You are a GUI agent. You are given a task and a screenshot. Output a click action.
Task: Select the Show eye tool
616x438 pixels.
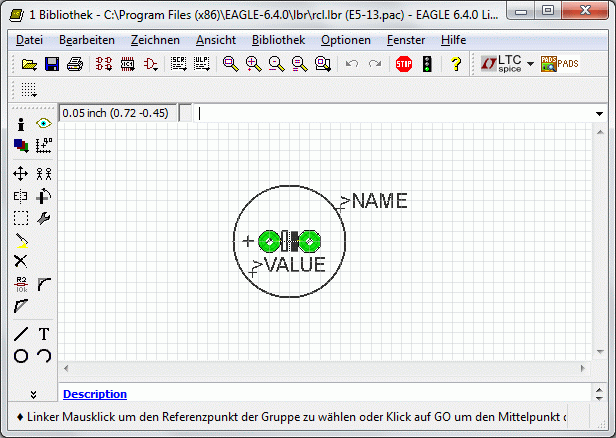click(44, 123)
